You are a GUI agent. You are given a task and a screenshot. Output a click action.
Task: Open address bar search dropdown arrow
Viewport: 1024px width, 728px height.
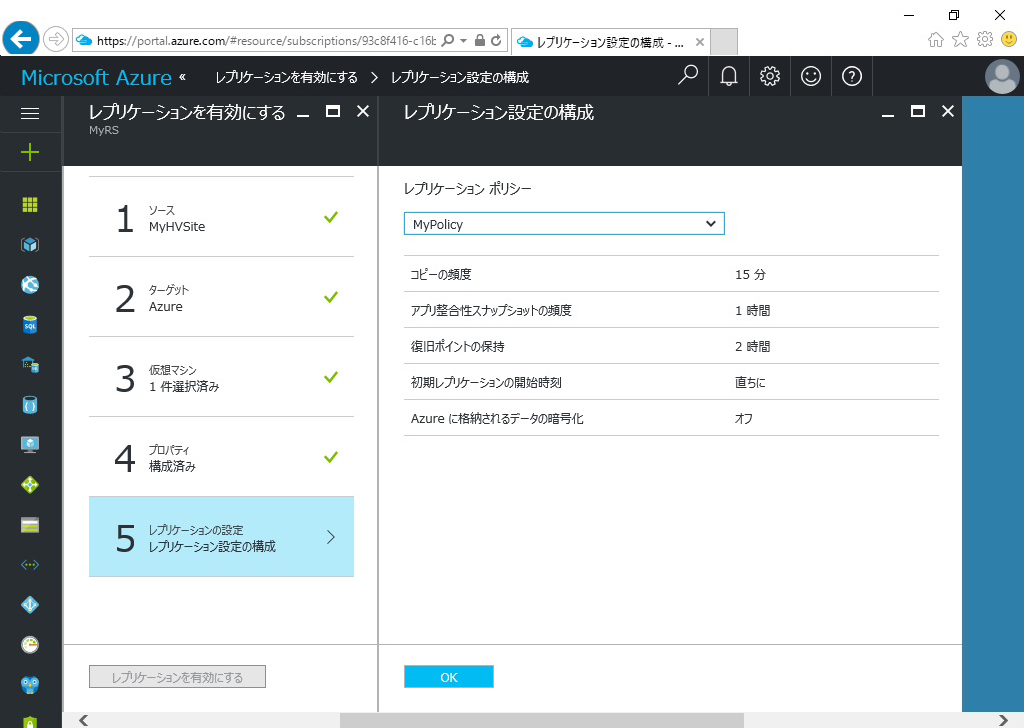tap(463, 40)
